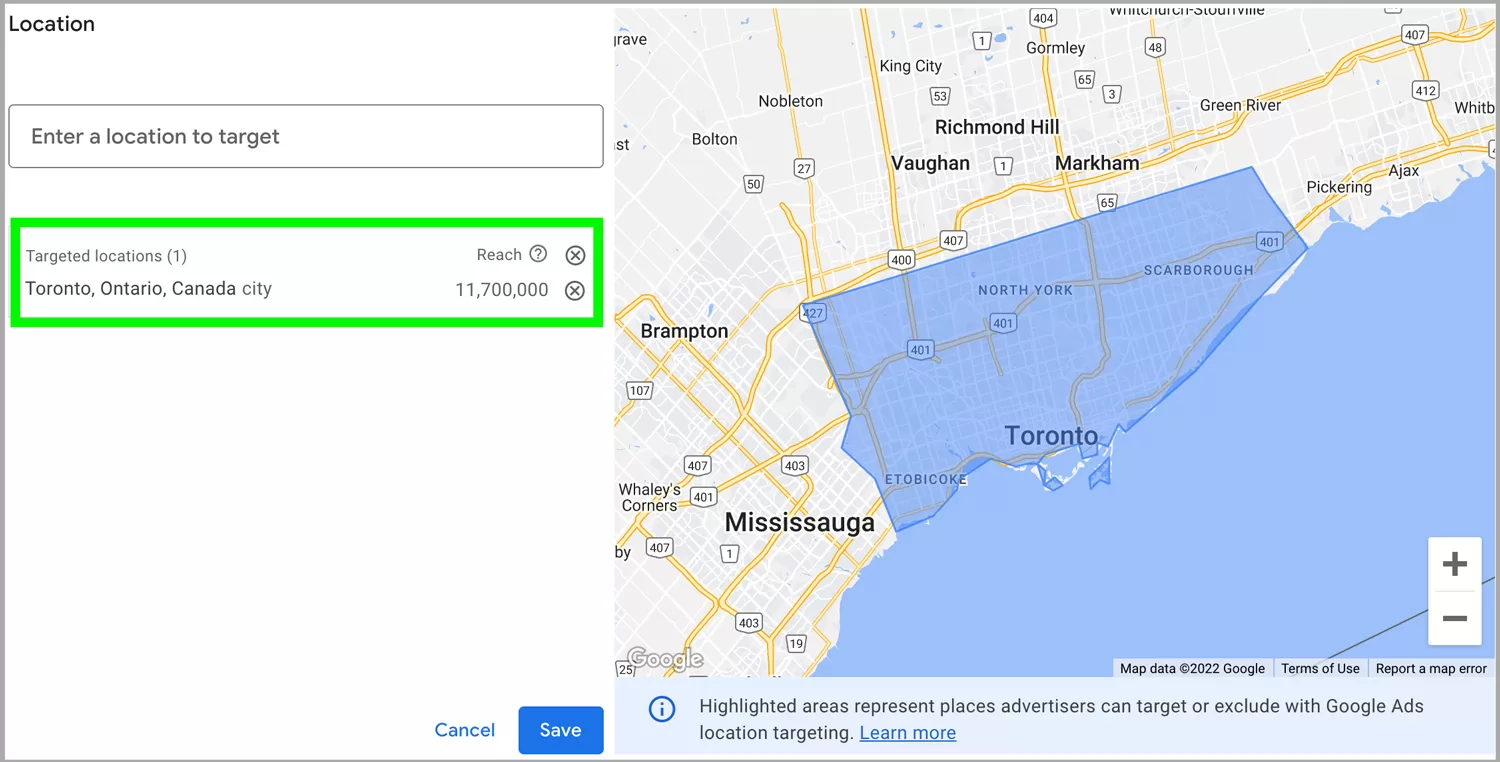Click the 11,700,000 reach value
This screenshot has height=762, width=1500.
point(501,290)
